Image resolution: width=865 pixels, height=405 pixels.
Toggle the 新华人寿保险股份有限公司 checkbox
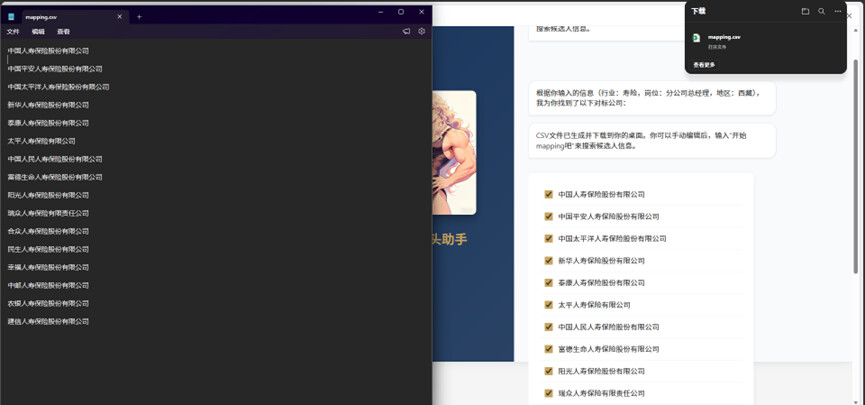(548, 261)
